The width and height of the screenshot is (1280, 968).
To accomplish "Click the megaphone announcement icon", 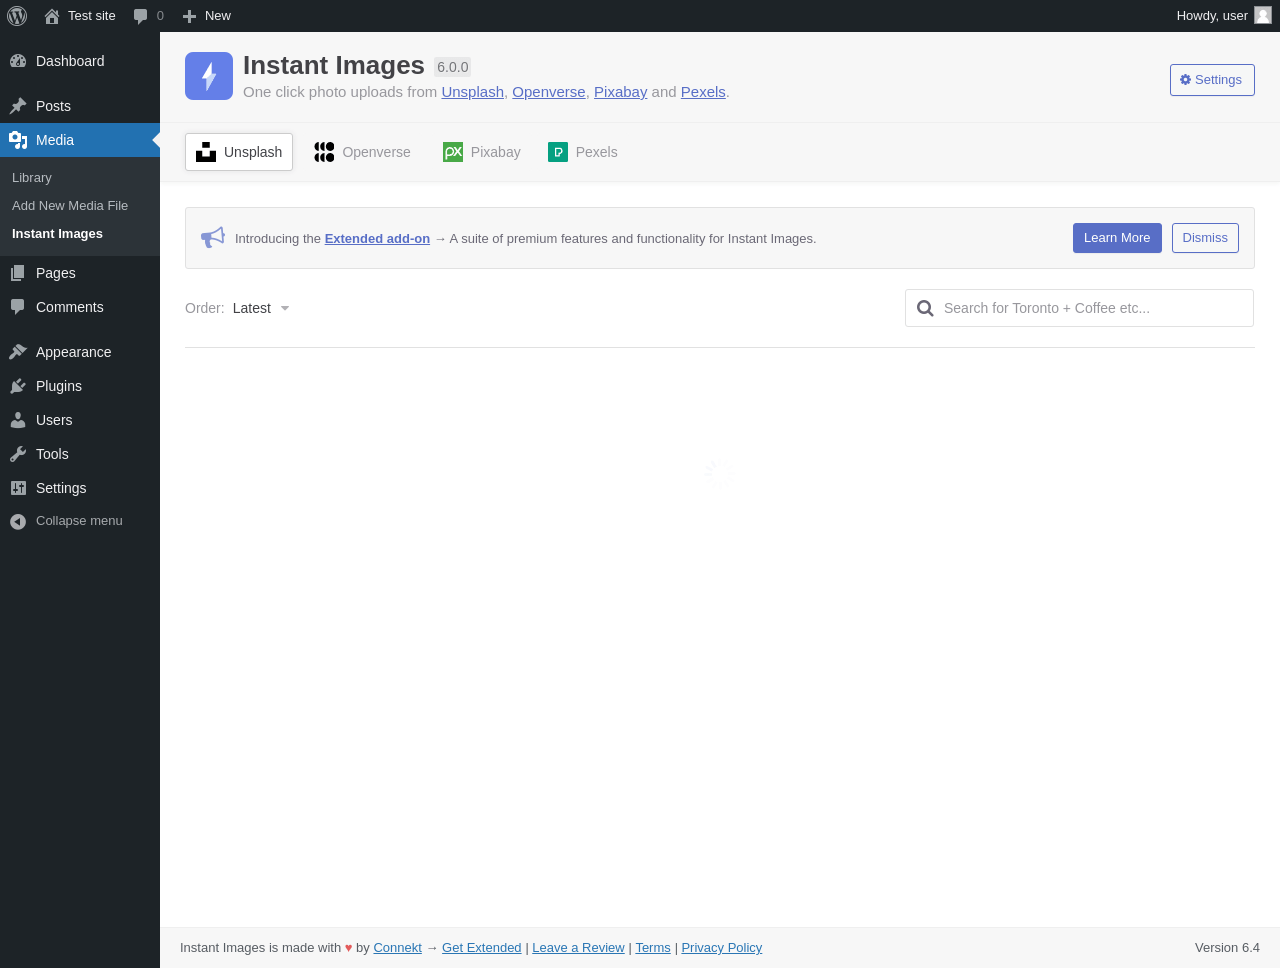I will click(x=213, y=238).
